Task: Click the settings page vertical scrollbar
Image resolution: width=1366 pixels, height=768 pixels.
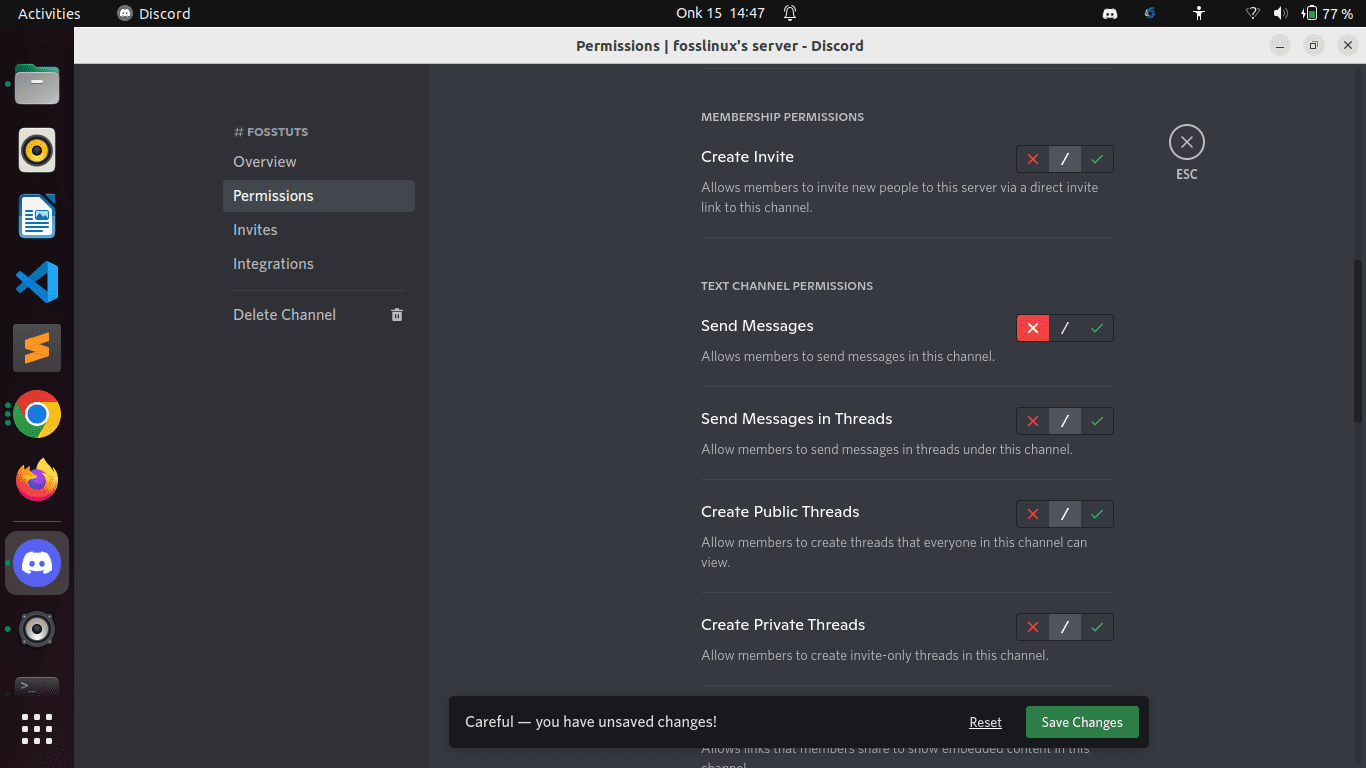Action: pyautogui.click(x=1358, y=340)
